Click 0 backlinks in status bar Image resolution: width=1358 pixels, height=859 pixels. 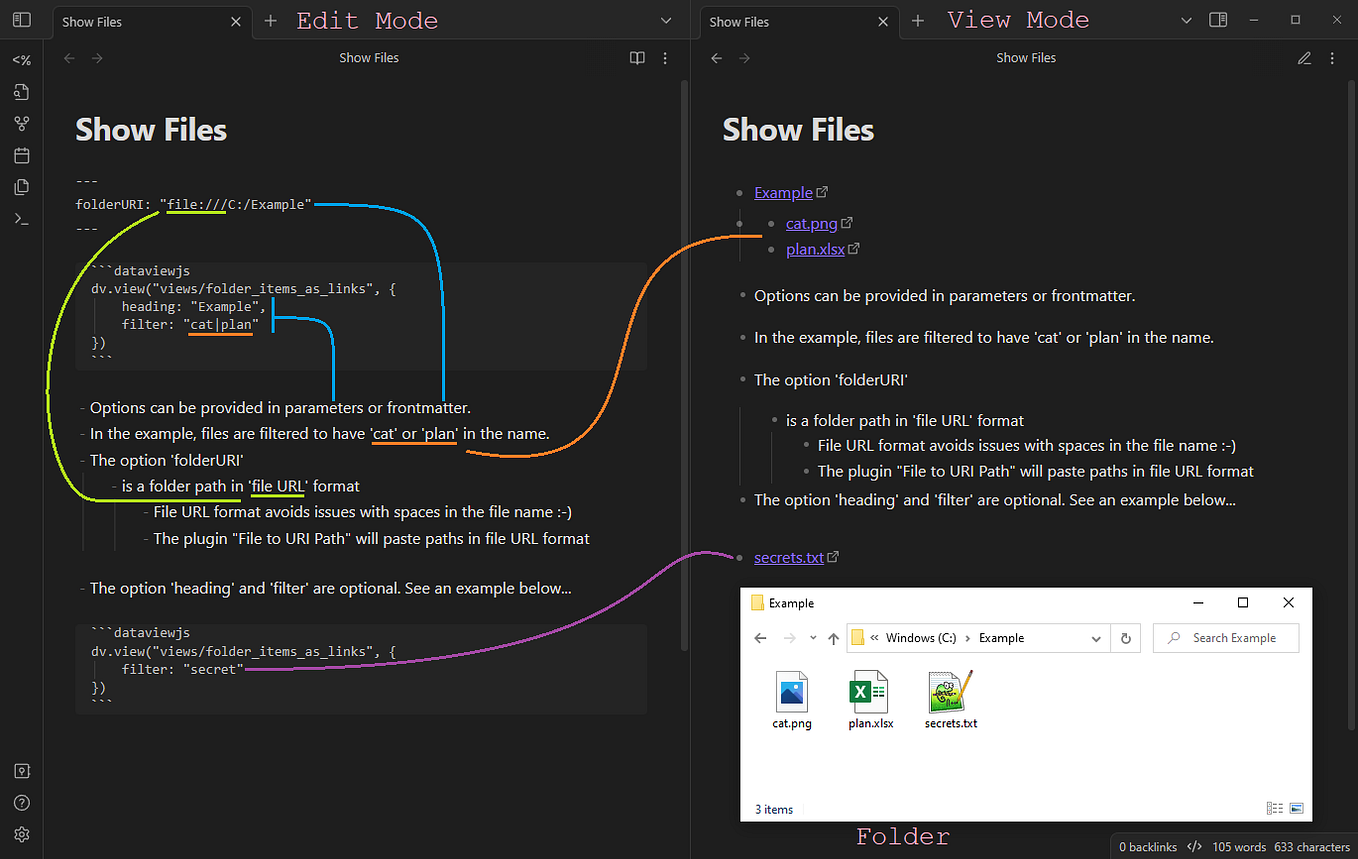pyautogui.click(x=1148, y=847)
